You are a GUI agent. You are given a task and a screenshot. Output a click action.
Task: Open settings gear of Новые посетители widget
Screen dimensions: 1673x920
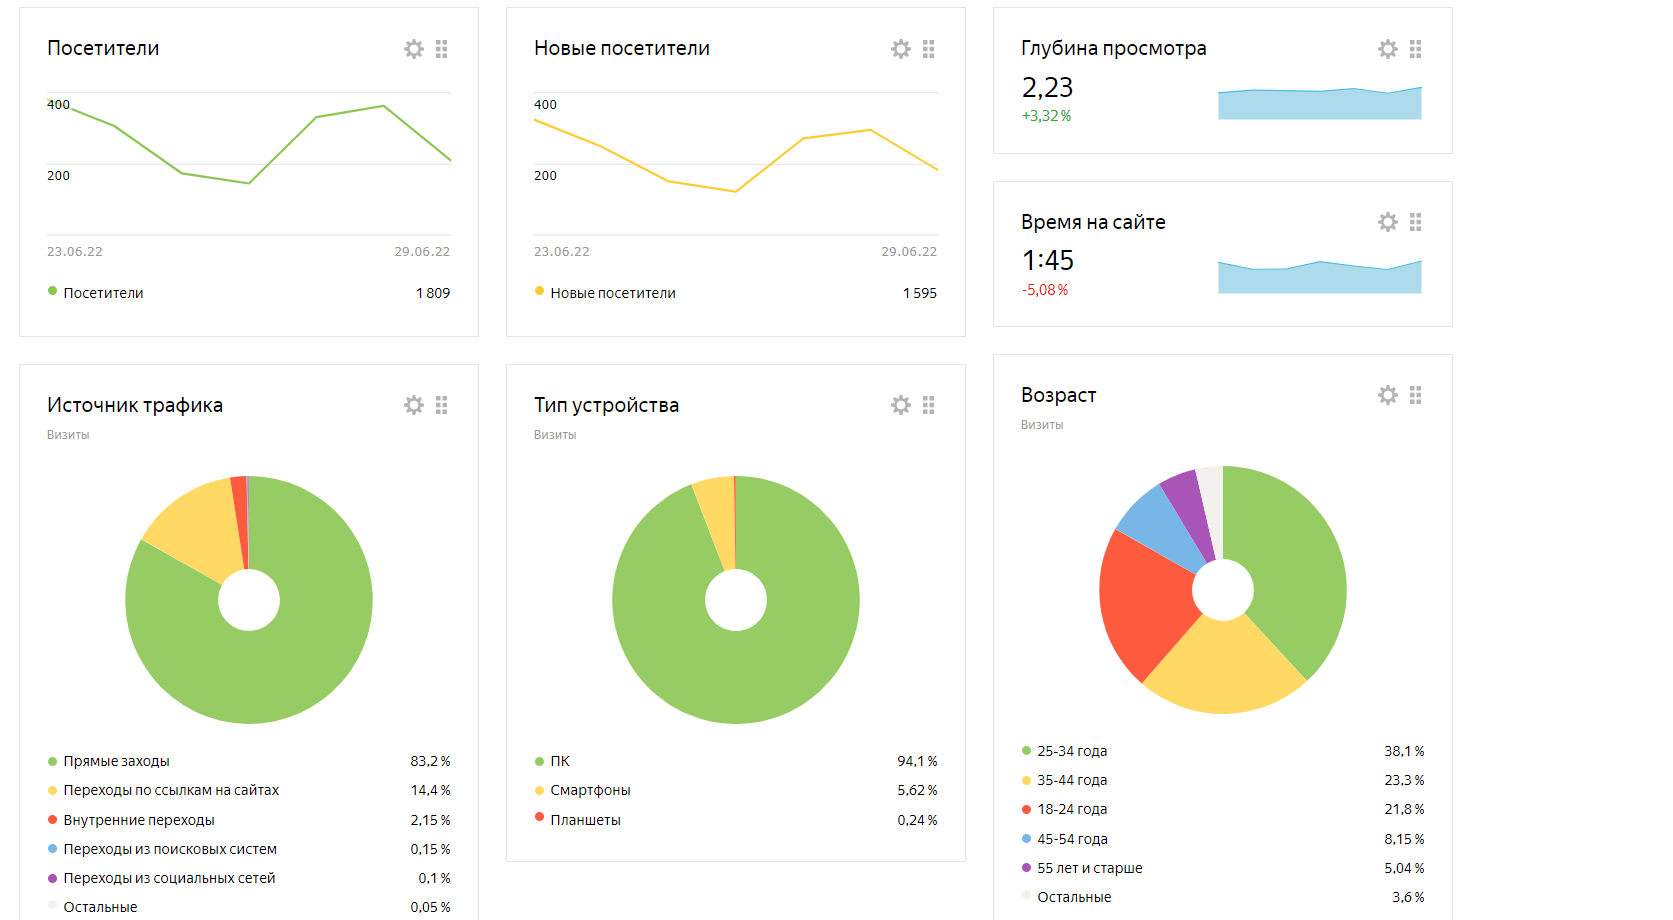900,49
